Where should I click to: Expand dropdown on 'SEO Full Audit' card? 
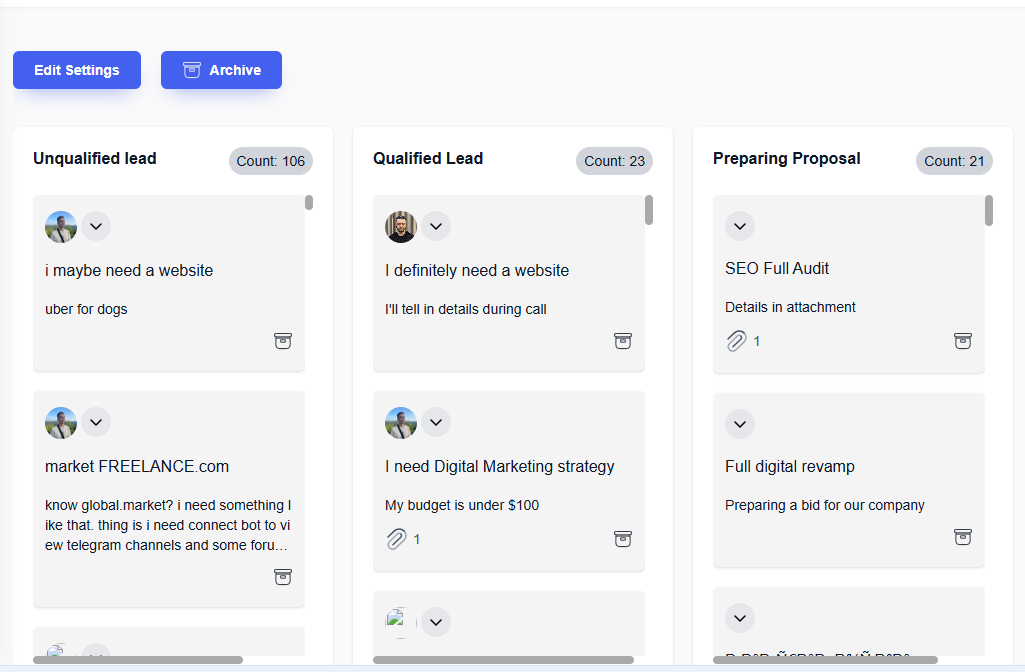point(740,226)
